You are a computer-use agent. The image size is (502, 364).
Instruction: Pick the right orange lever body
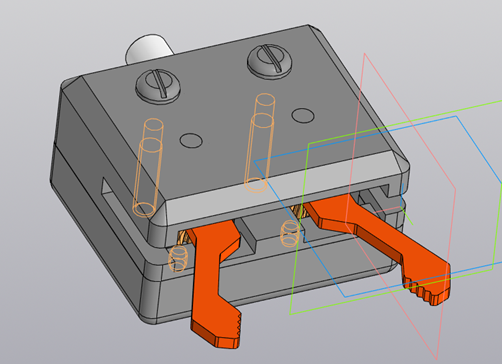coord(377,242)
